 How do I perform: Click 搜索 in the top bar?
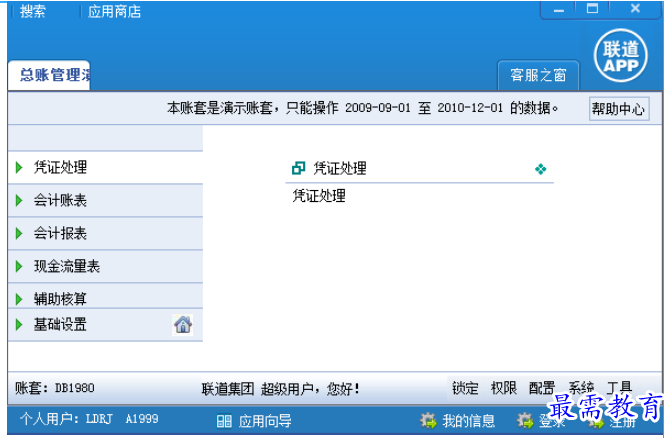[33, 12]
